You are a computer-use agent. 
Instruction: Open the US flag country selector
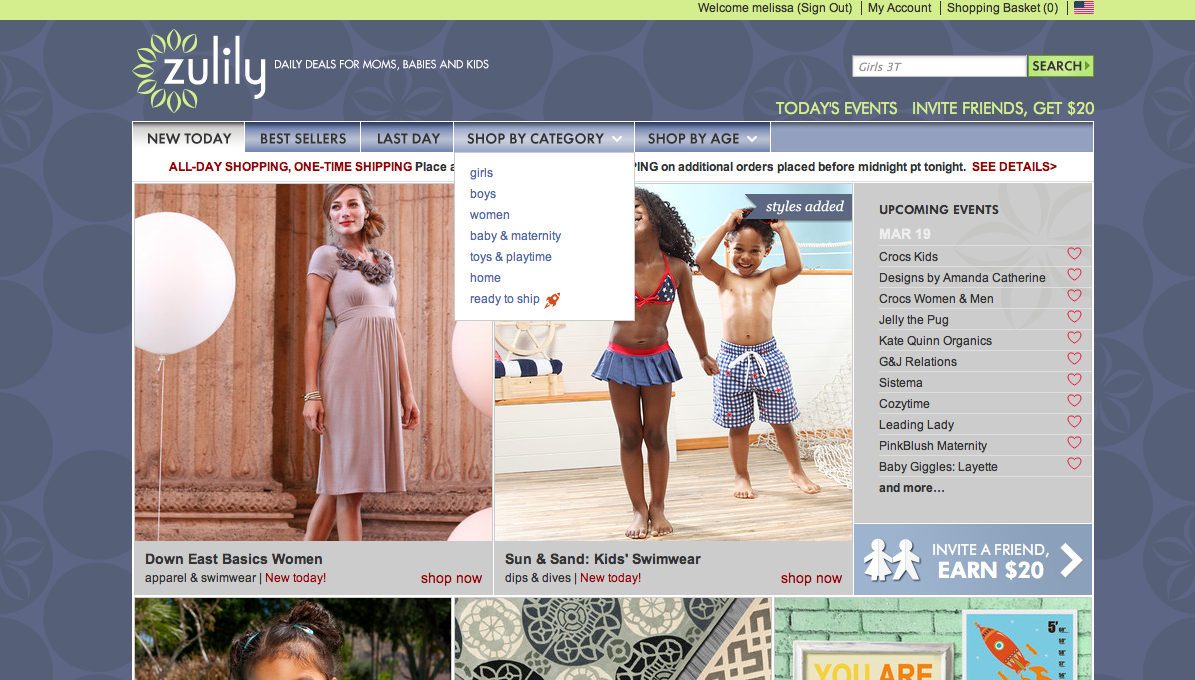click(x=1084, y=8)
